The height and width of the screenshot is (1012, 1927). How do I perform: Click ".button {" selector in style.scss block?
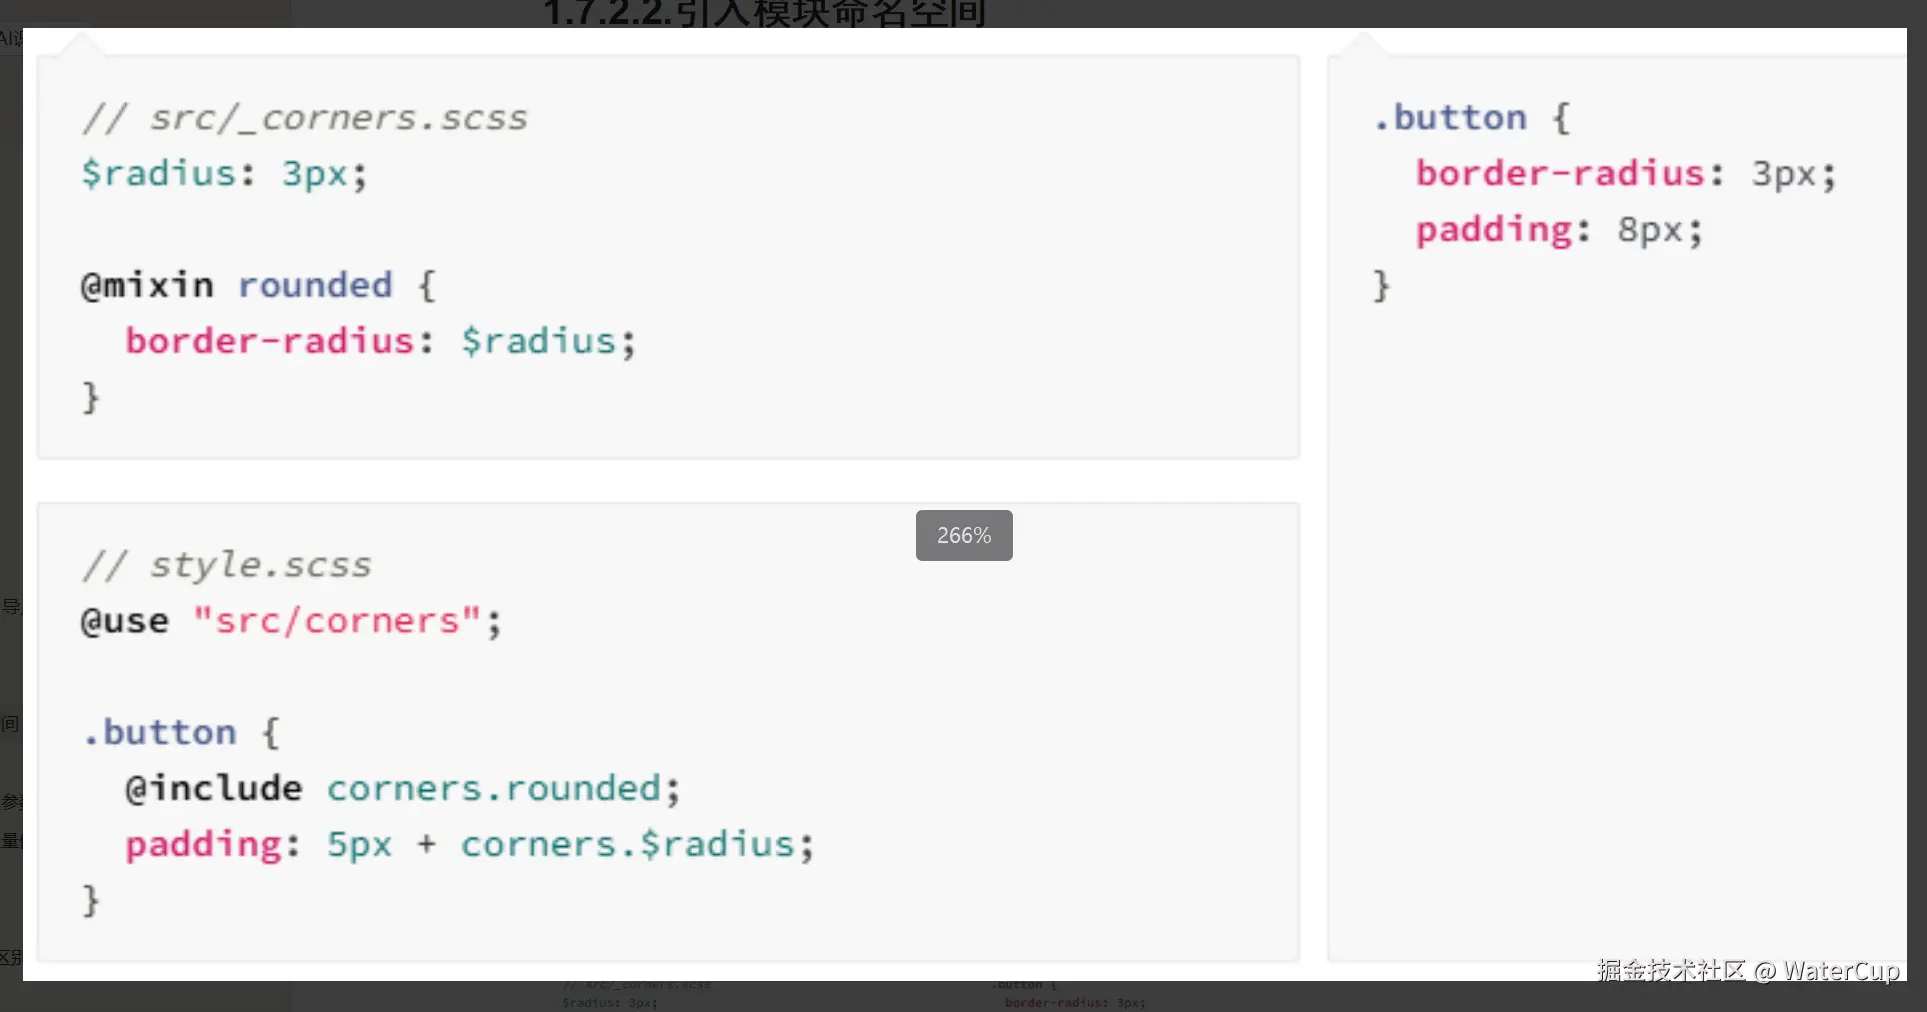point(181,733)
